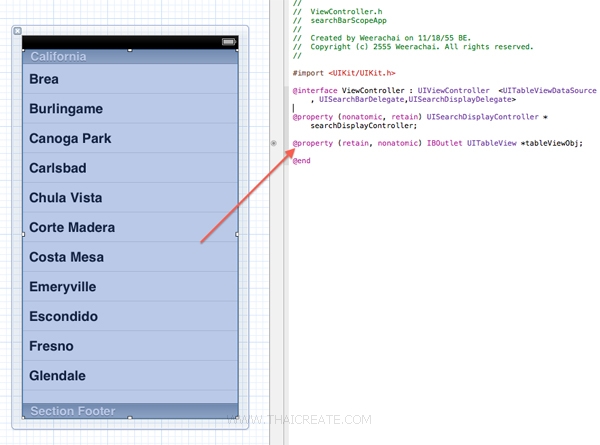Select the Escondido table row

click(x=130, y=316)
